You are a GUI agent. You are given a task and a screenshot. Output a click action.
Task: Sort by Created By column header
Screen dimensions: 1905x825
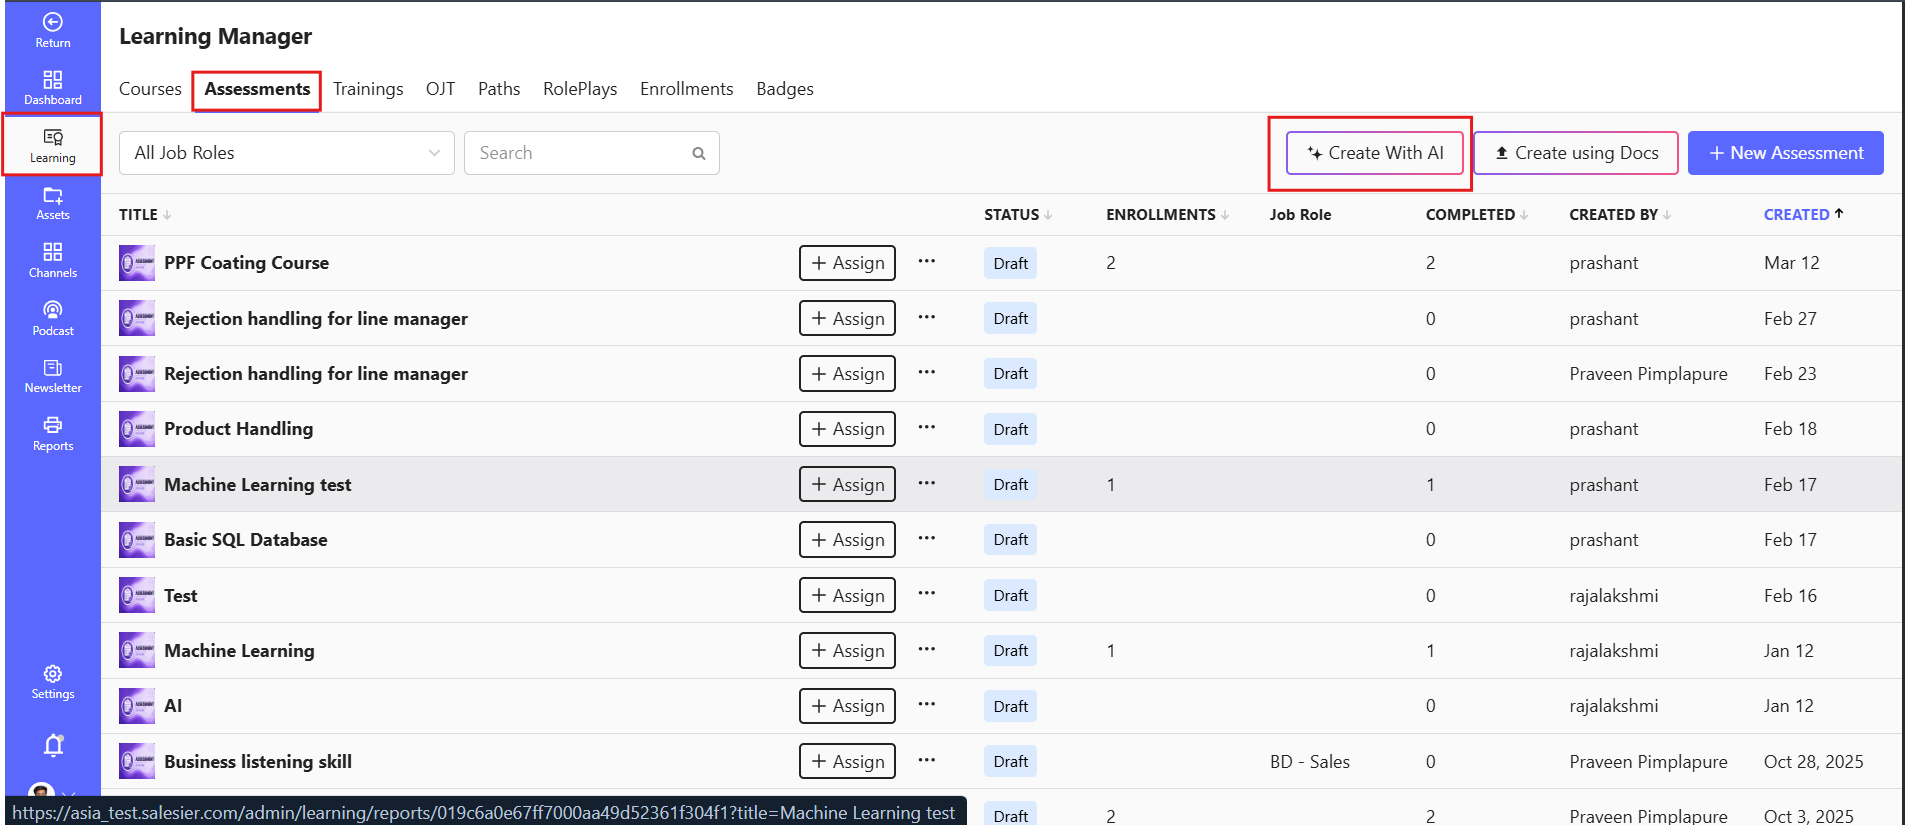tap(1620, 215)
